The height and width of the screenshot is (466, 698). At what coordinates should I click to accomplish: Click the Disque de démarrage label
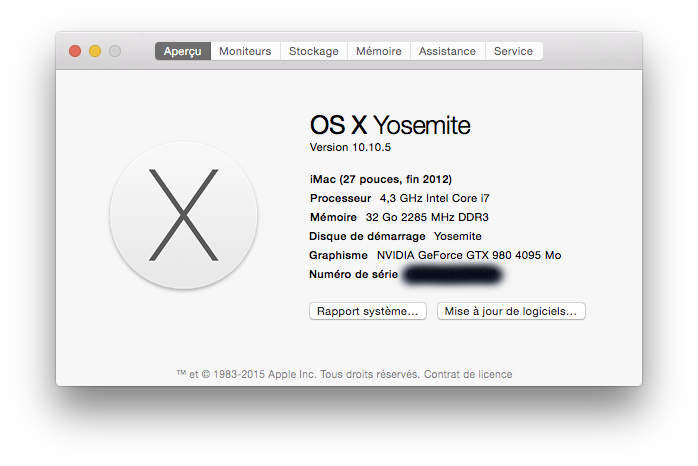tap(367, 236)
